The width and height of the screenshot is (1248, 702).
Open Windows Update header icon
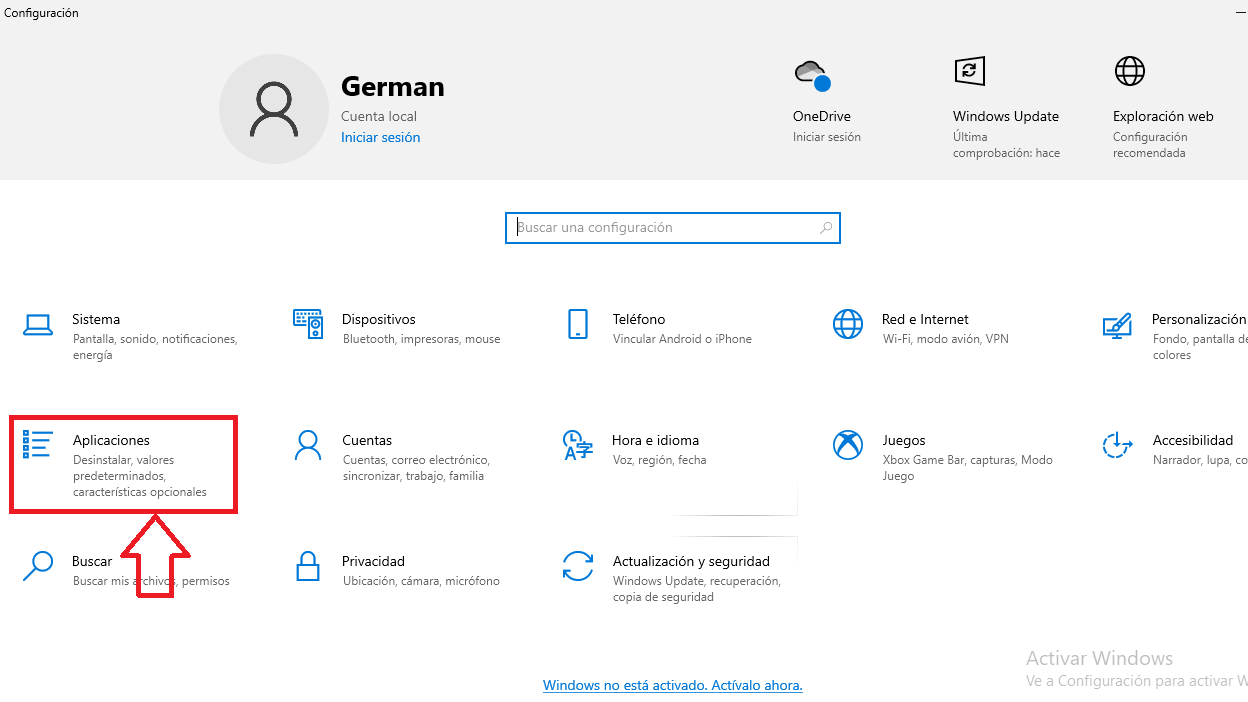coord(970,71)
